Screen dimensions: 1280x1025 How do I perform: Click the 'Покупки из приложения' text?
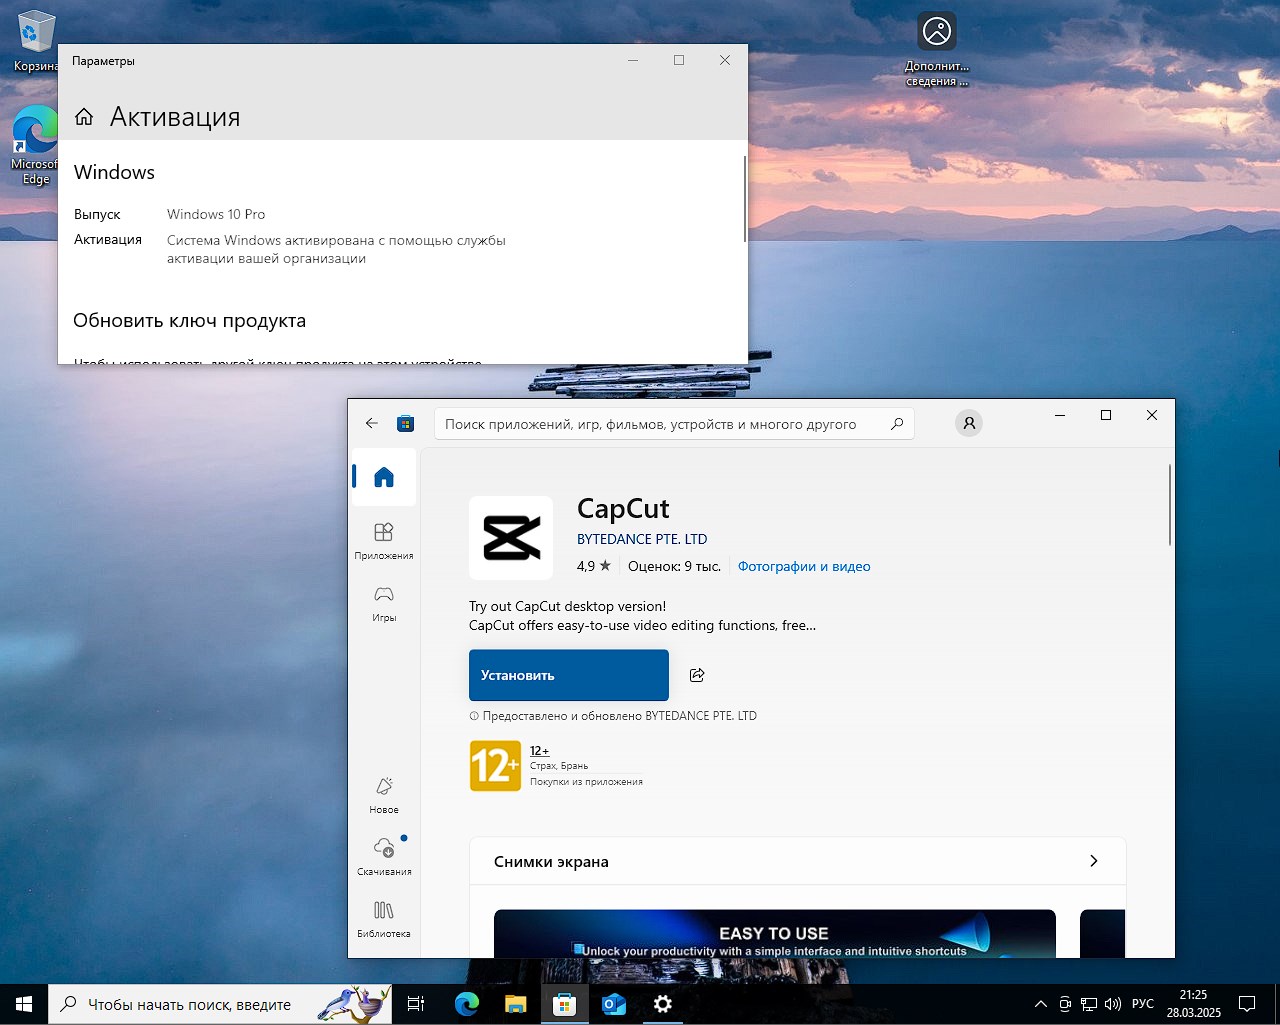[586, 782]
